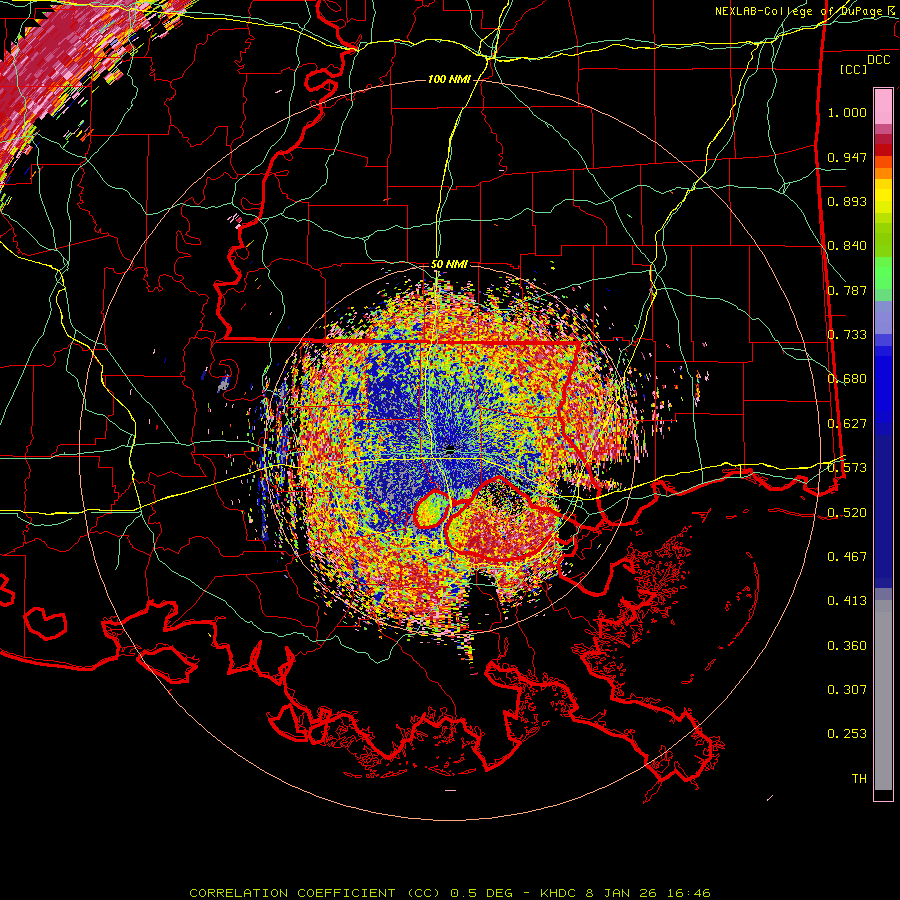
Task: Click the 0.253 scale value
Action: [x=847, y=734]
